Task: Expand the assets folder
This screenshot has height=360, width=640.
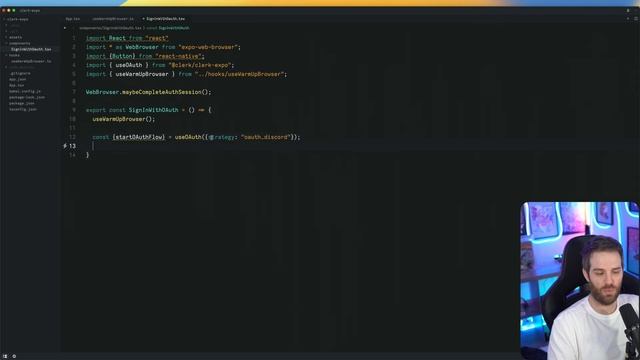Action: 16,37
